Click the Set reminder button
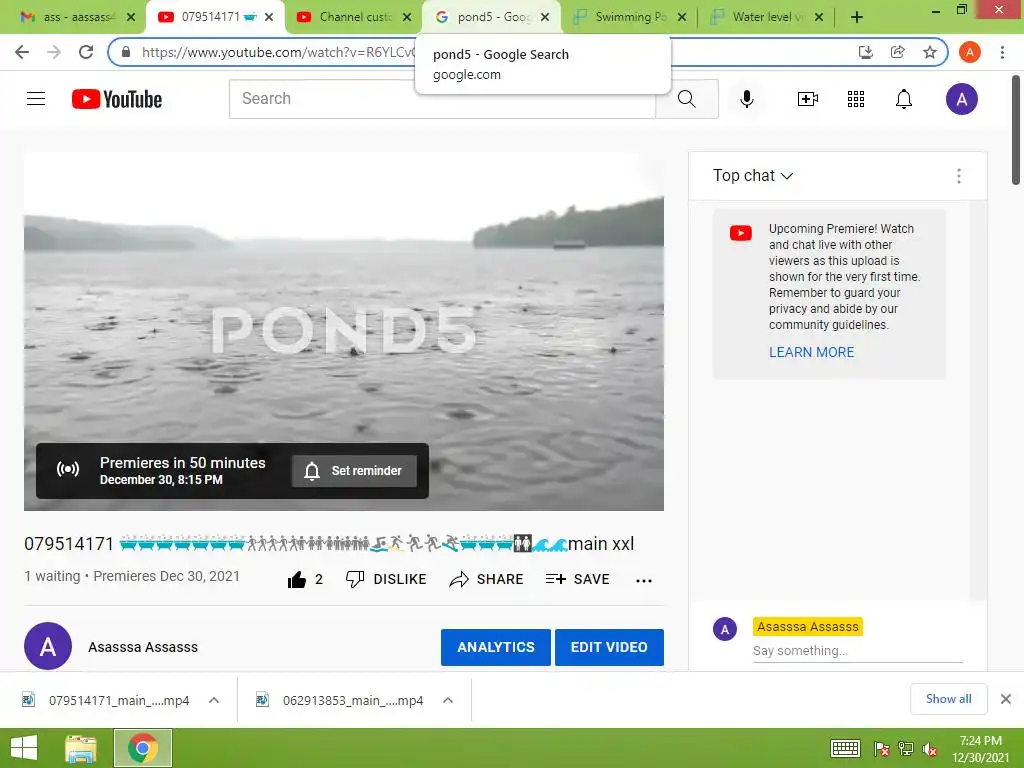1024x768 pixels. tap(354, 471)
